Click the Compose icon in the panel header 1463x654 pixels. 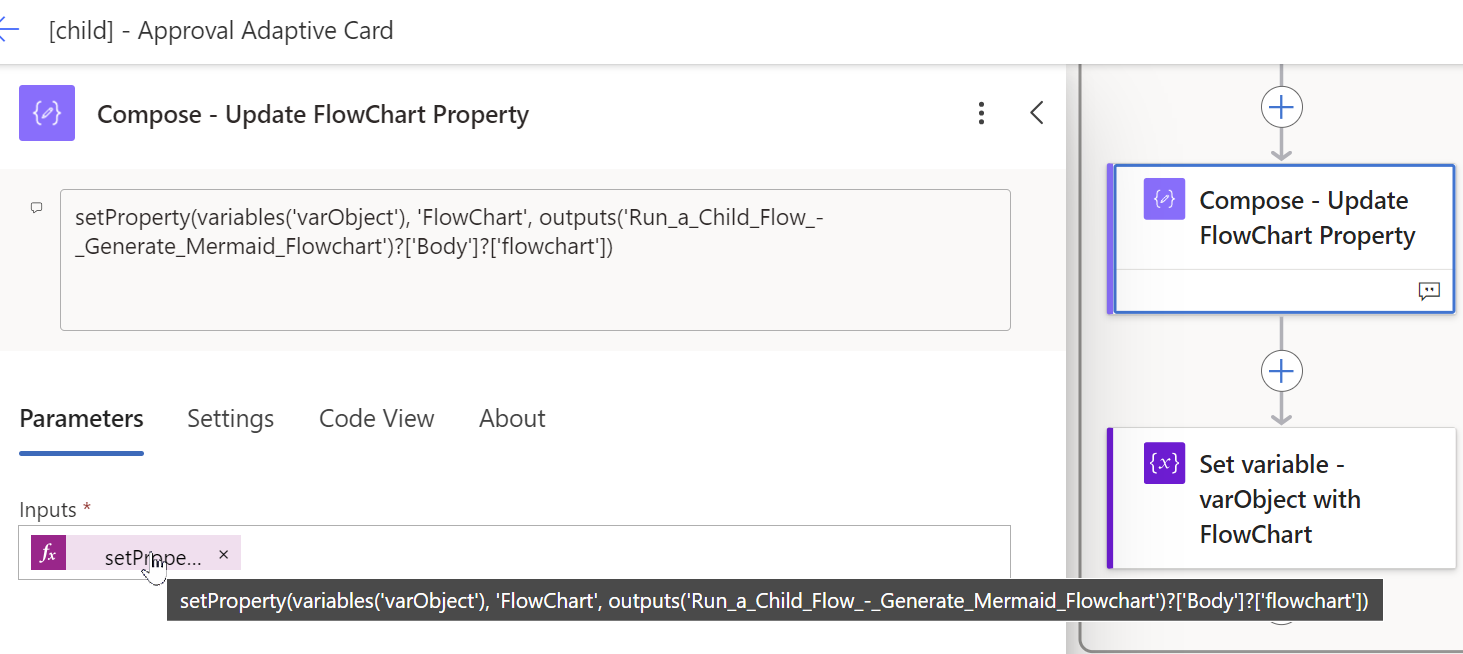point(47,113)
